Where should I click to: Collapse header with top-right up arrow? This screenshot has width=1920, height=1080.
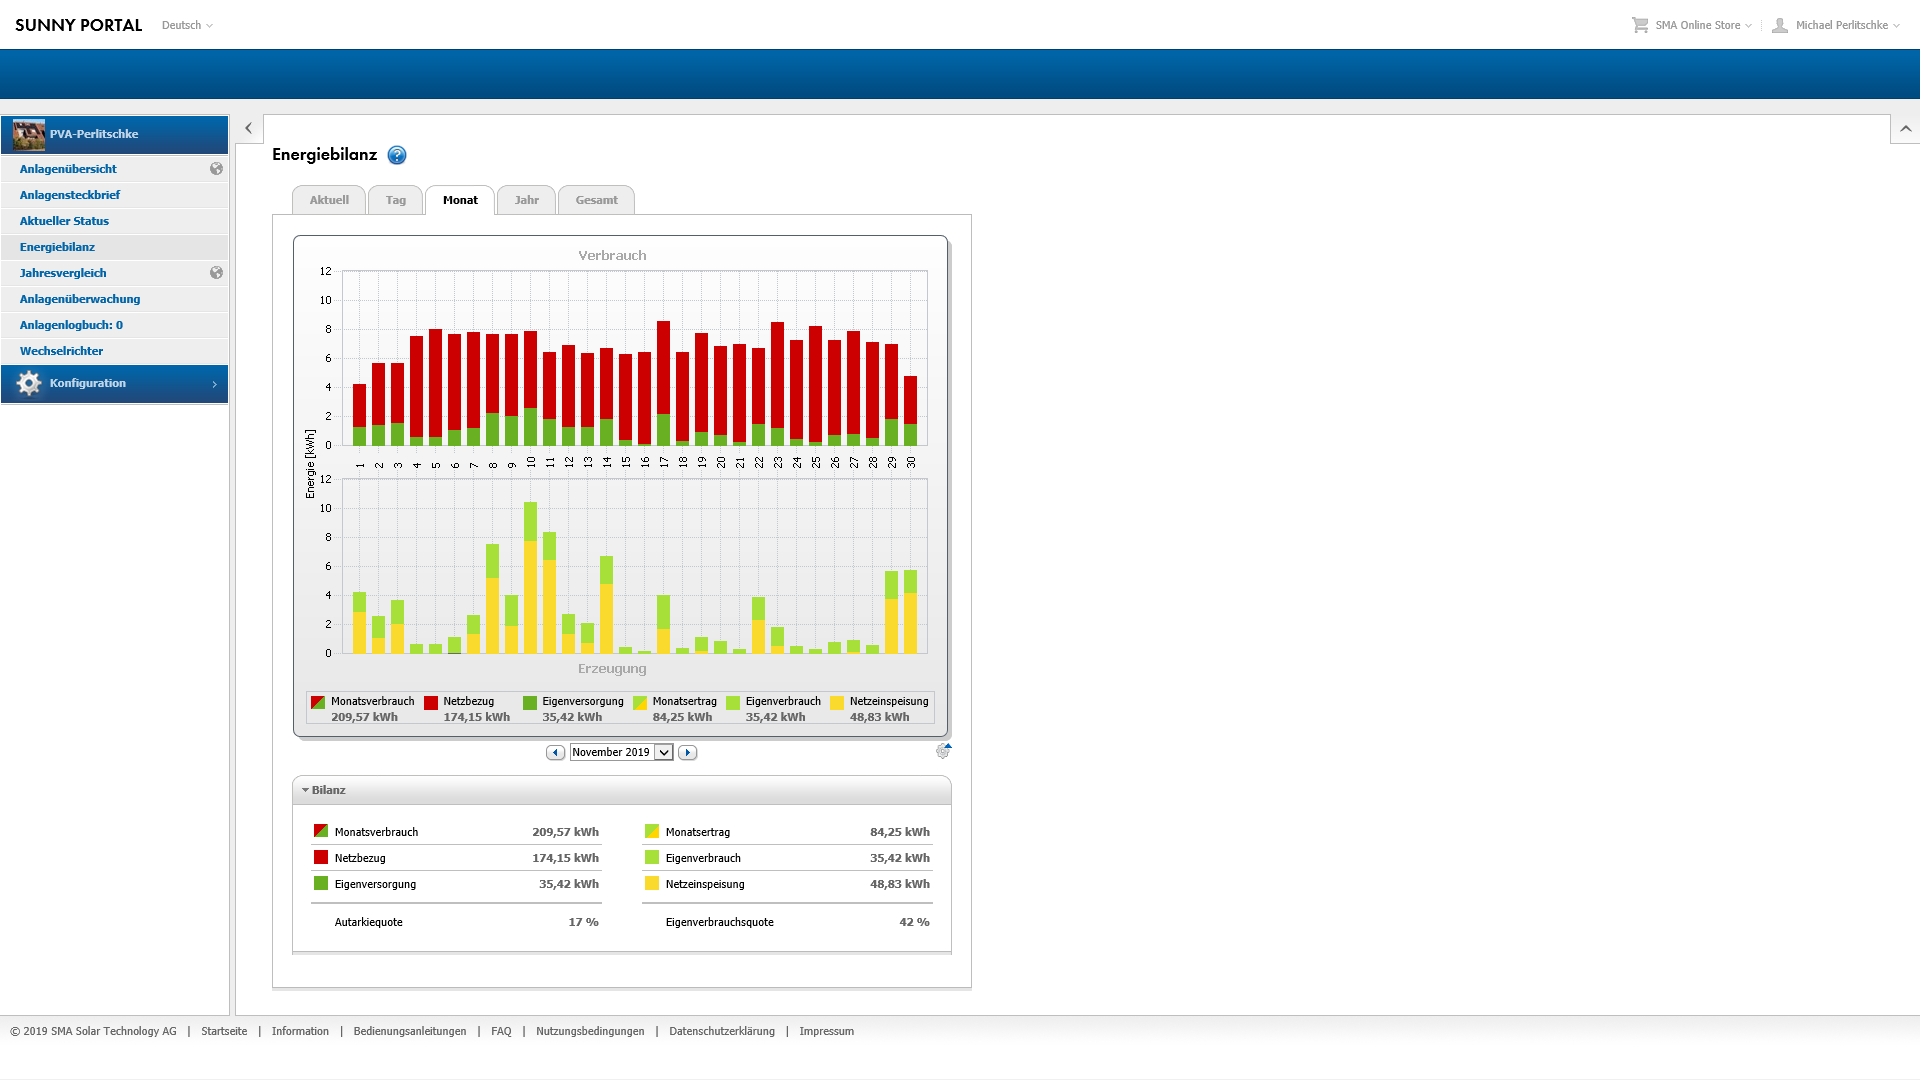tap(1905, 128)
